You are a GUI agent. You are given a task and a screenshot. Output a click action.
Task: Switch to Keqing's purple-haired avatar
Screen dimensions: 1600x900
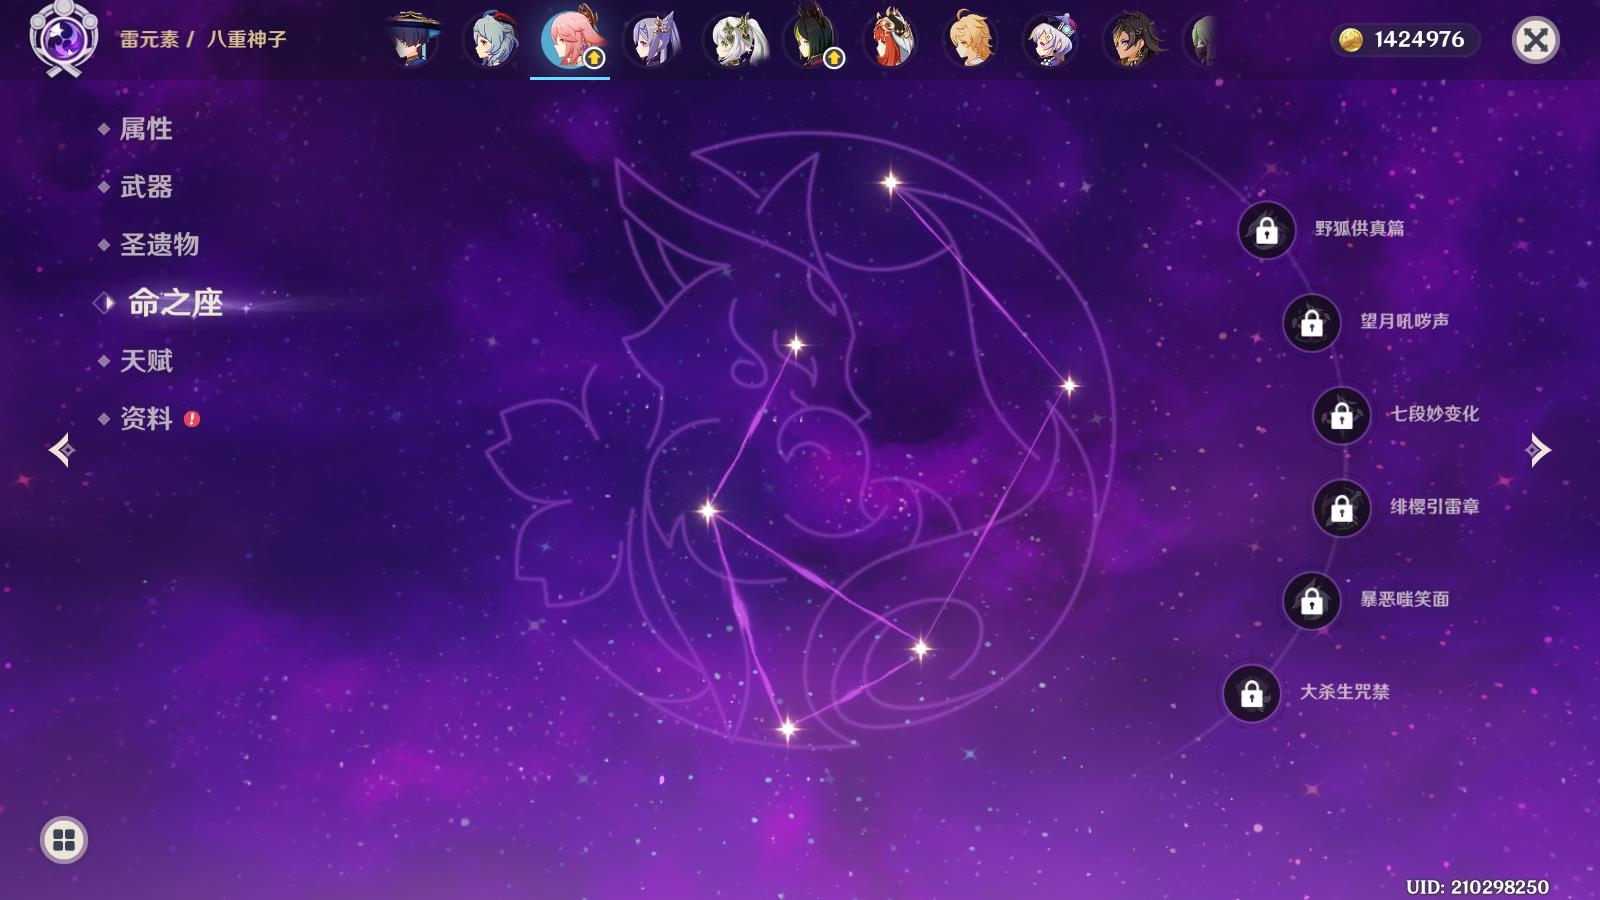click(652, 38)
